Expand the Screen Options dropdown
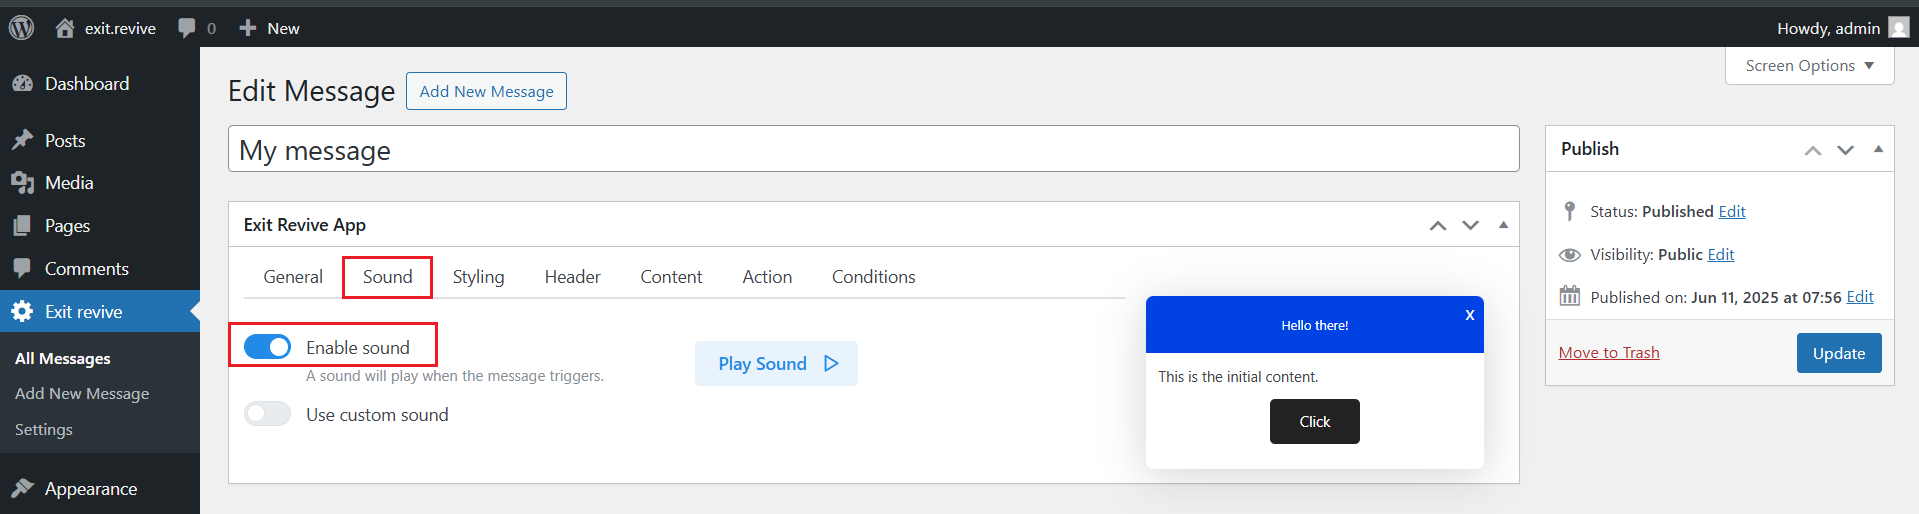This screenshot has height=514, width=1919. click(x=1809, y=66)
